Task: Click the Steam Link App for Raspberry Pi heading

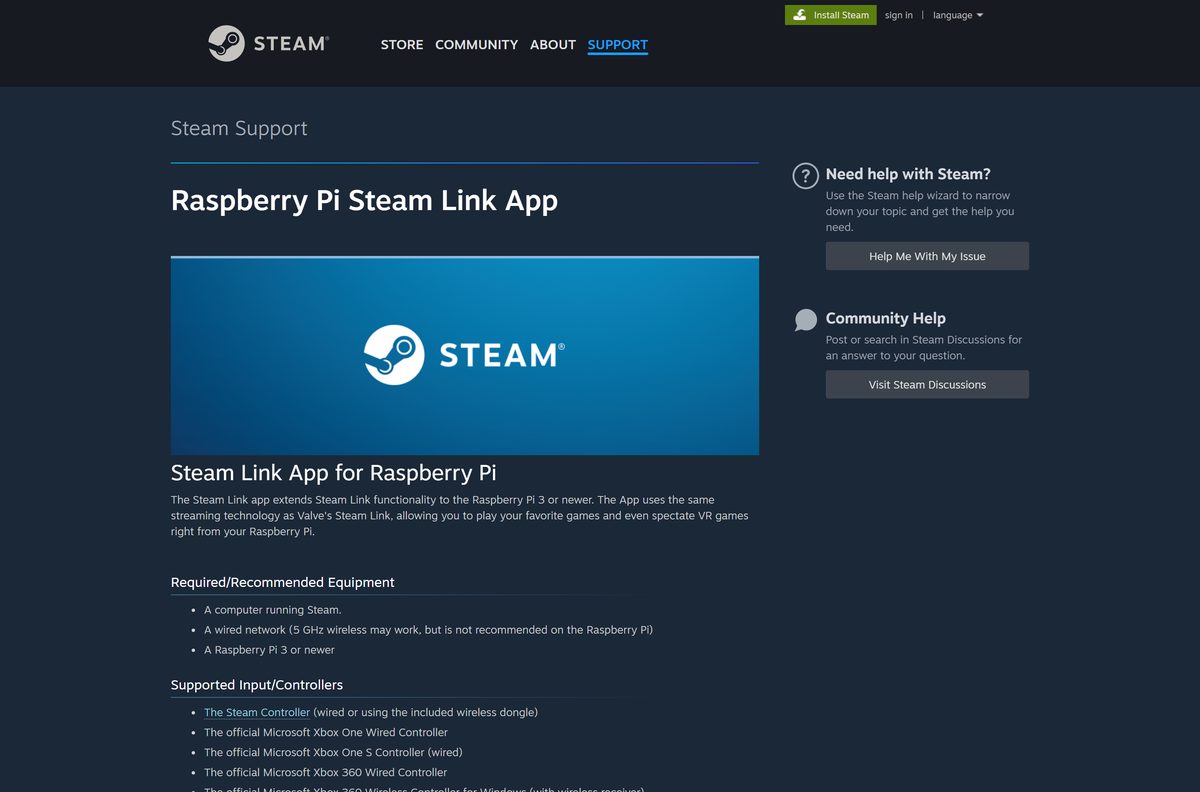Action: (334, 472)
